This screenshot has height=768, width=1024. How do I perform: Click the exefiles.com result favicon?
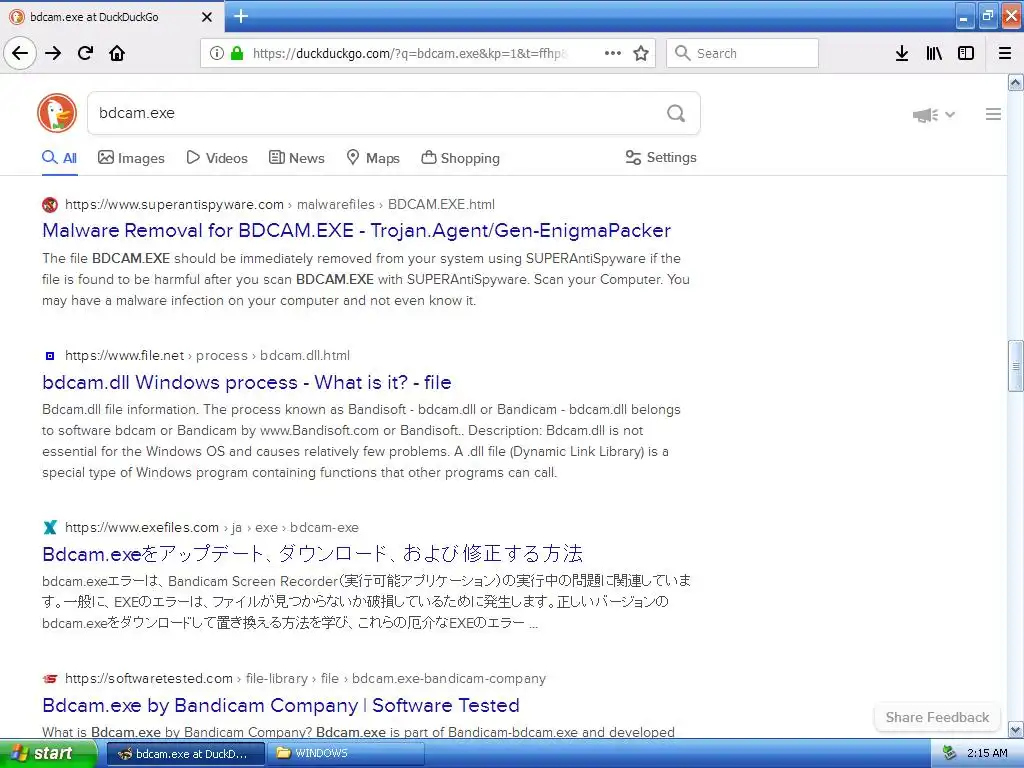[x=50, y=527]
